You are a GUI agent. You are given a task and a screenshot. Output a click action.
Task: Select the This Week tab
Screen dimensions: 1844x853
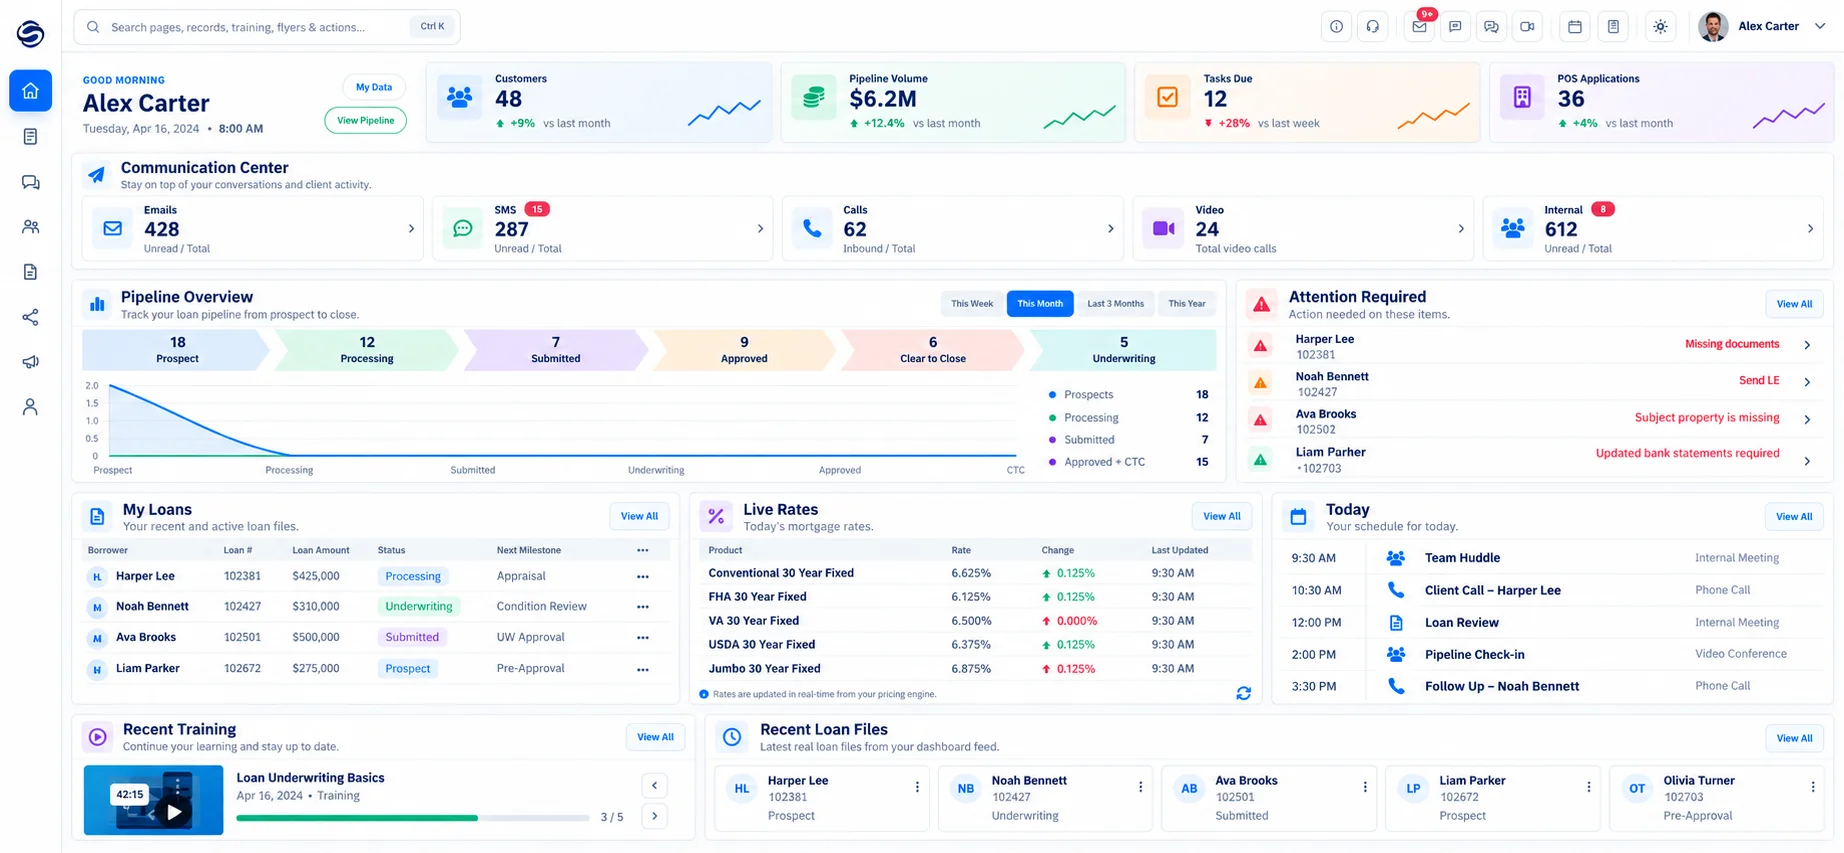972,304
